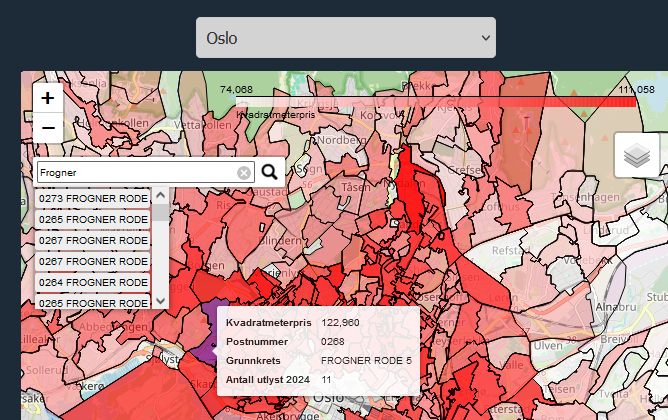Click the results list scrollbar thumb
The width and height of the screenshot is (668, 420).
click(161, 212)
